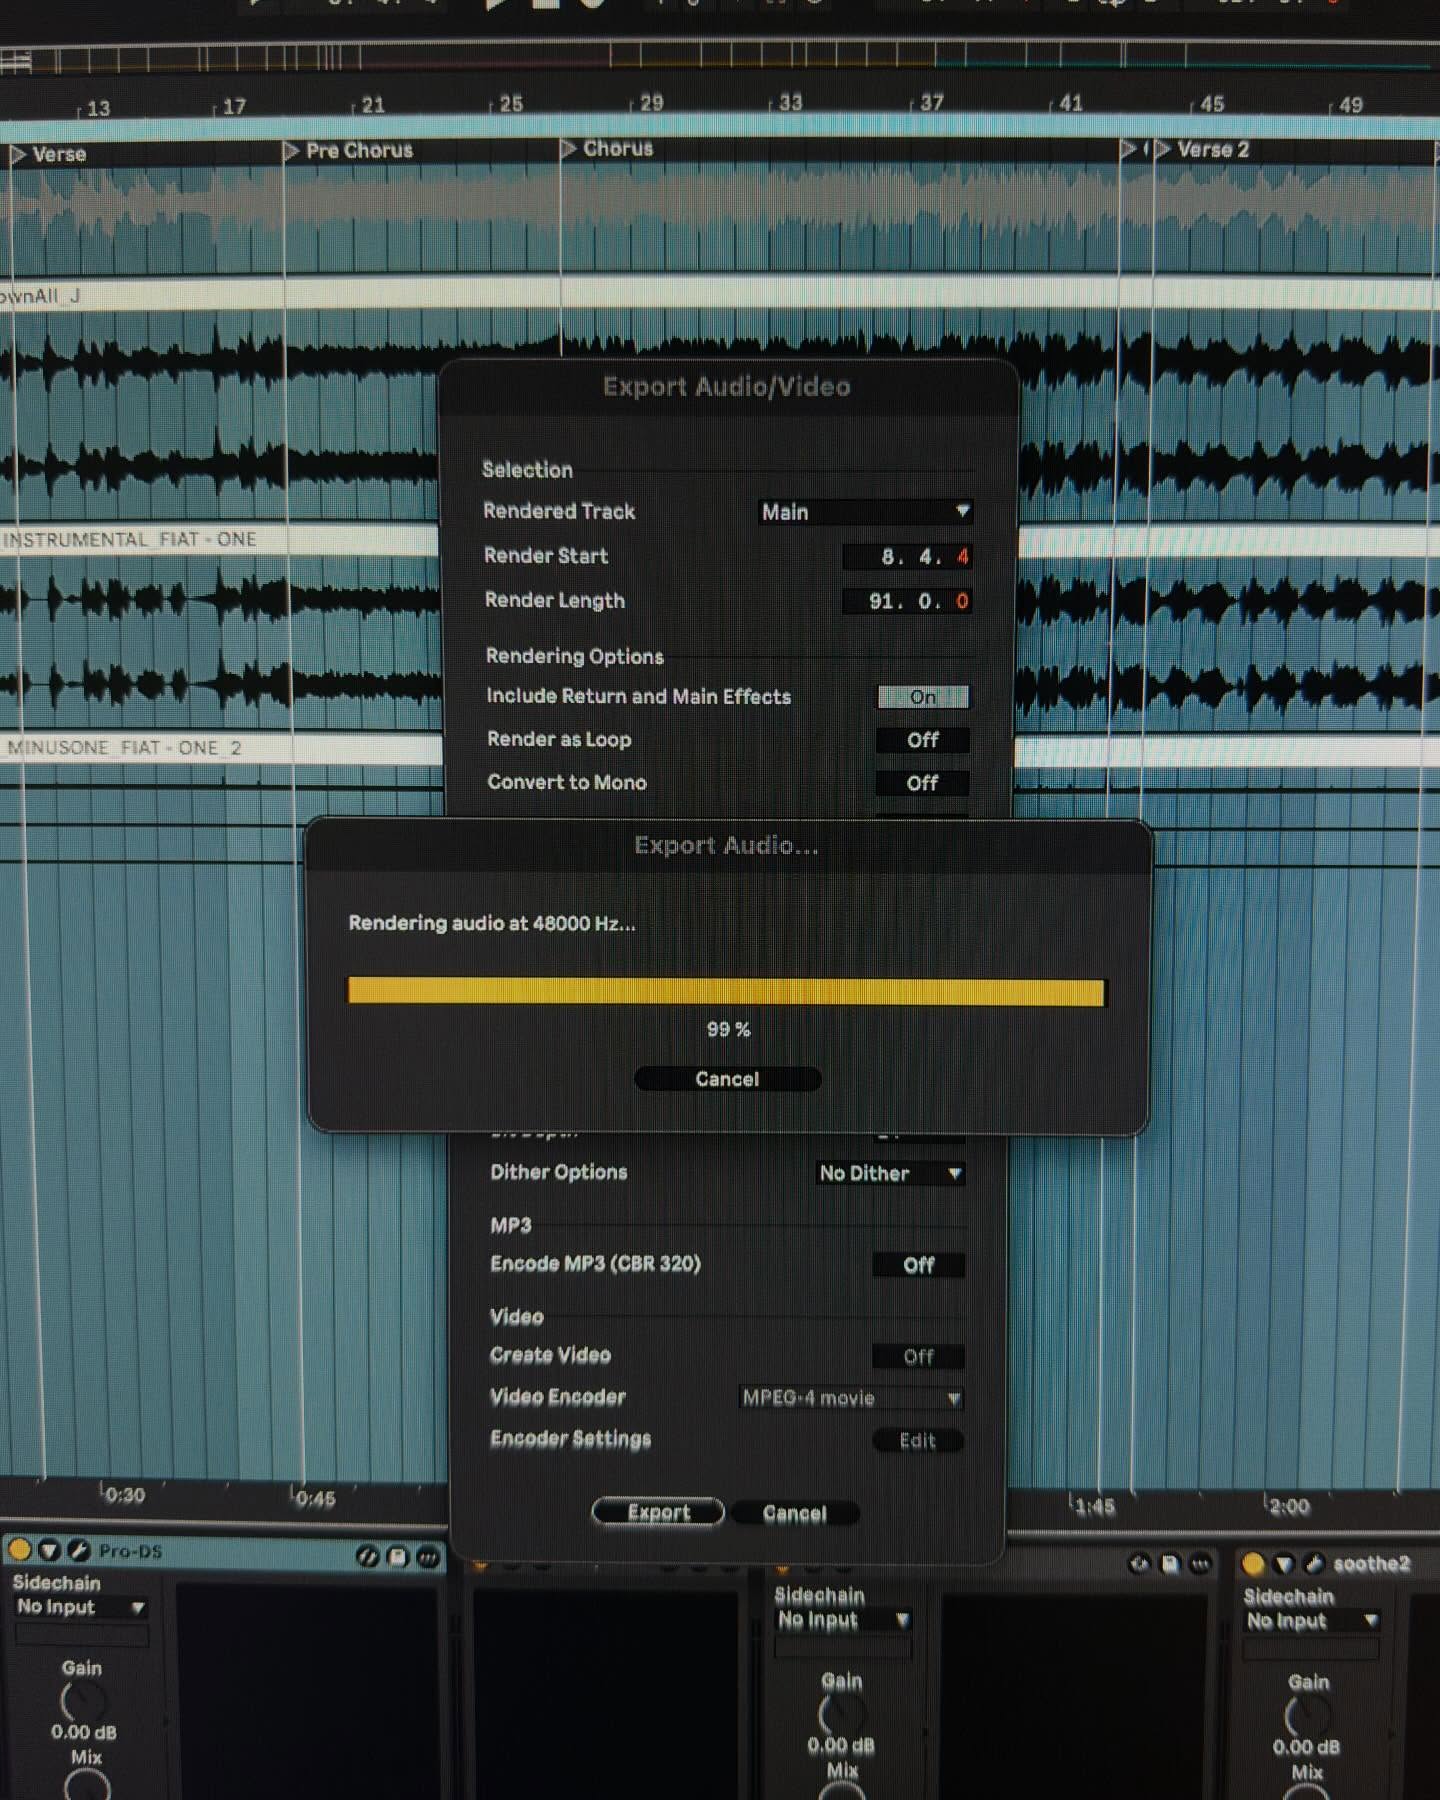
Task: Cancel the rendering in the progress dialog
Action: click(x=727, y=1079)
